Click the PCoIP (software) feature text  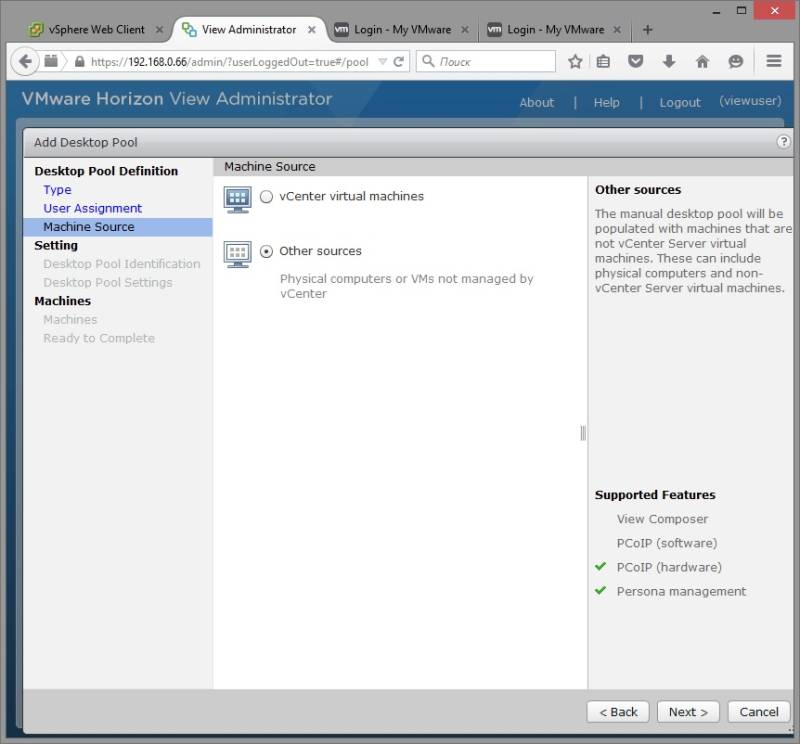coord(667,543)
